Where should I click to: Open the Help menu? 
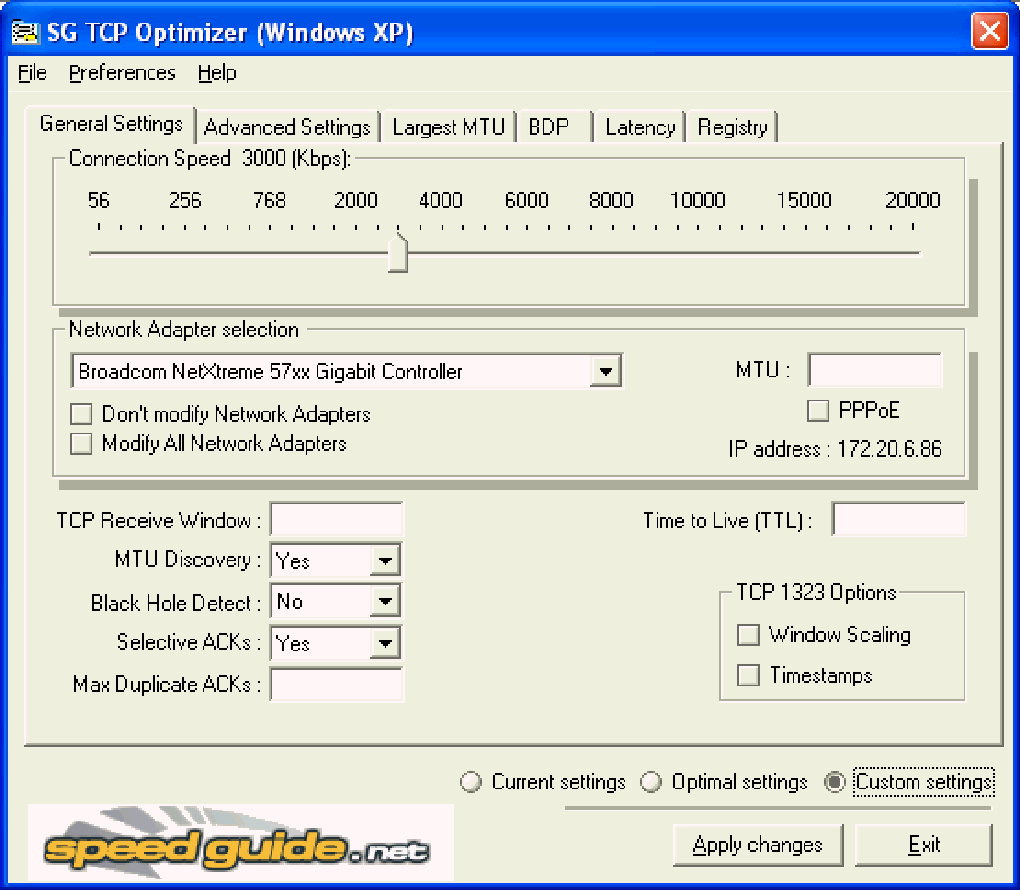coord(217,73)
